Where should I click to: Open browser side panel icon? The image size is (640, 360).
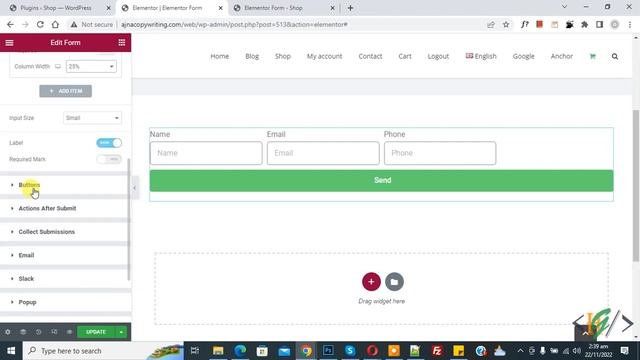(x=600, y=24)
